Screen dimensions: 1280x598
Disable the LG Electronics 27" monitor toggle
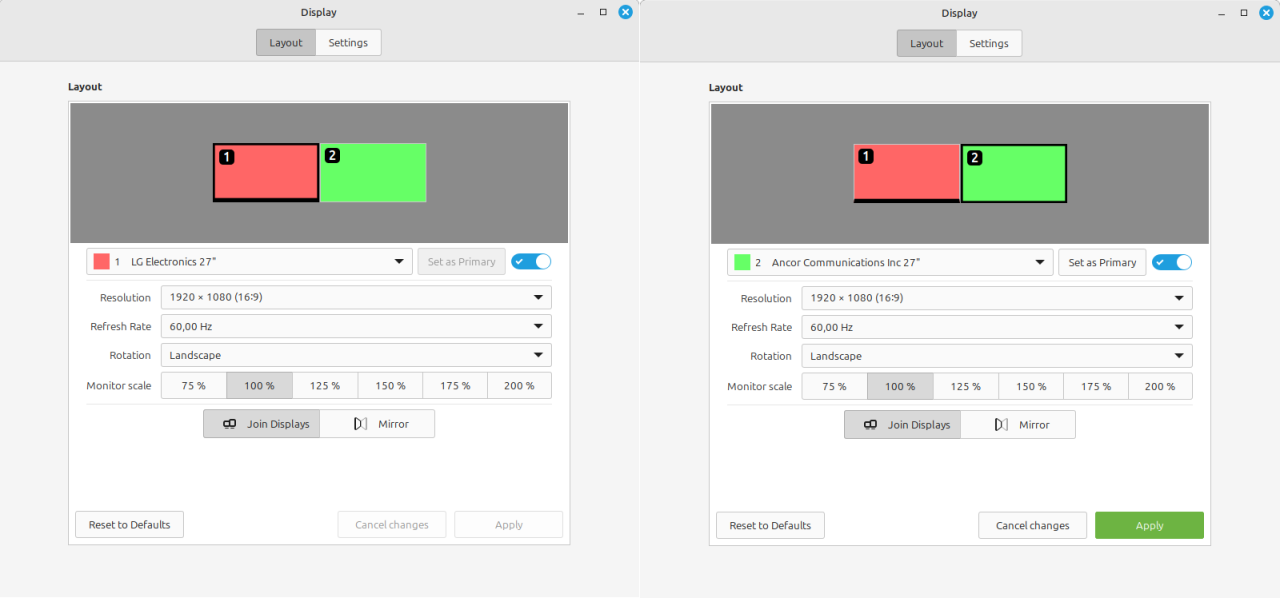[x=531, y=261]
